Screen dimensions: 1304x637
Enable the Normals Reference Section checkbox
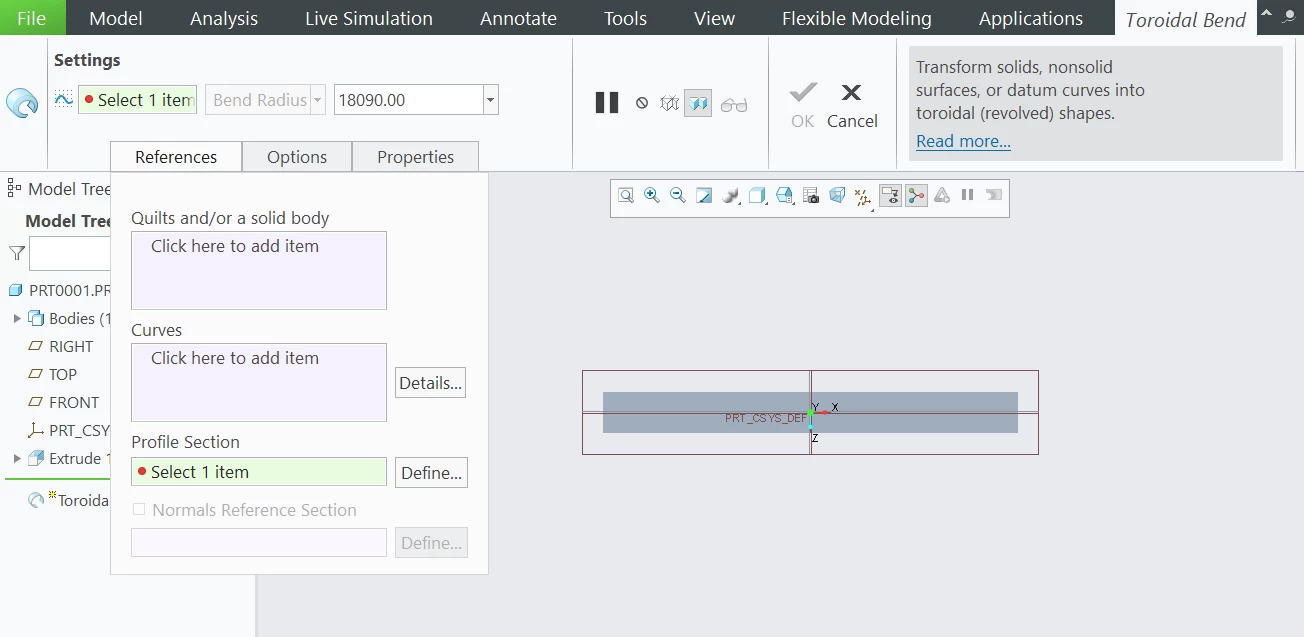click(x=139, y=510)
